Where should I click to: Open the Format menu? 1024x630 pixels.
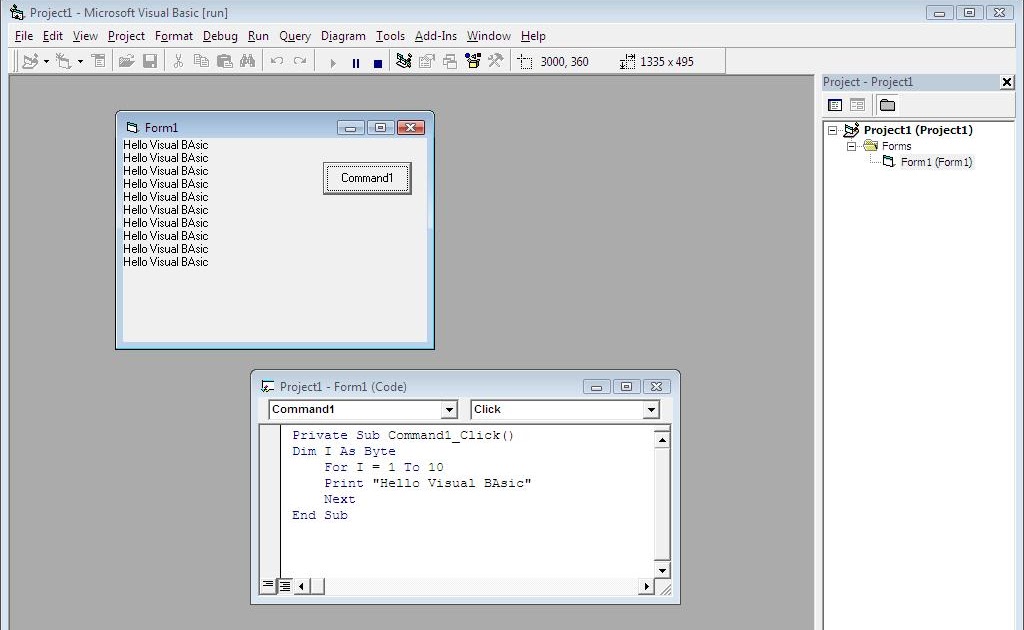[x=174, y=36]
